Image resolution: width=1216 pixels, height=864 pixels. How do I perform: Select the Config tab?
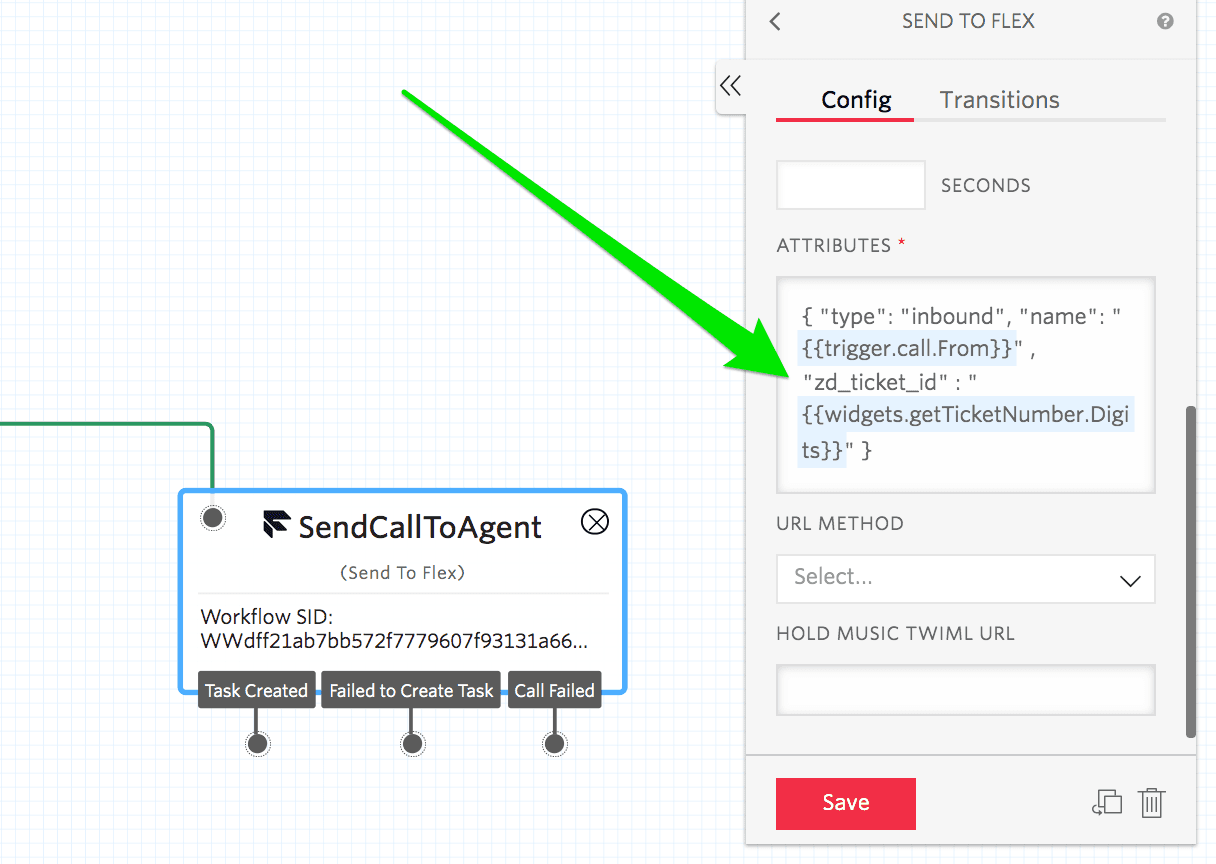[x=856, y=99]
